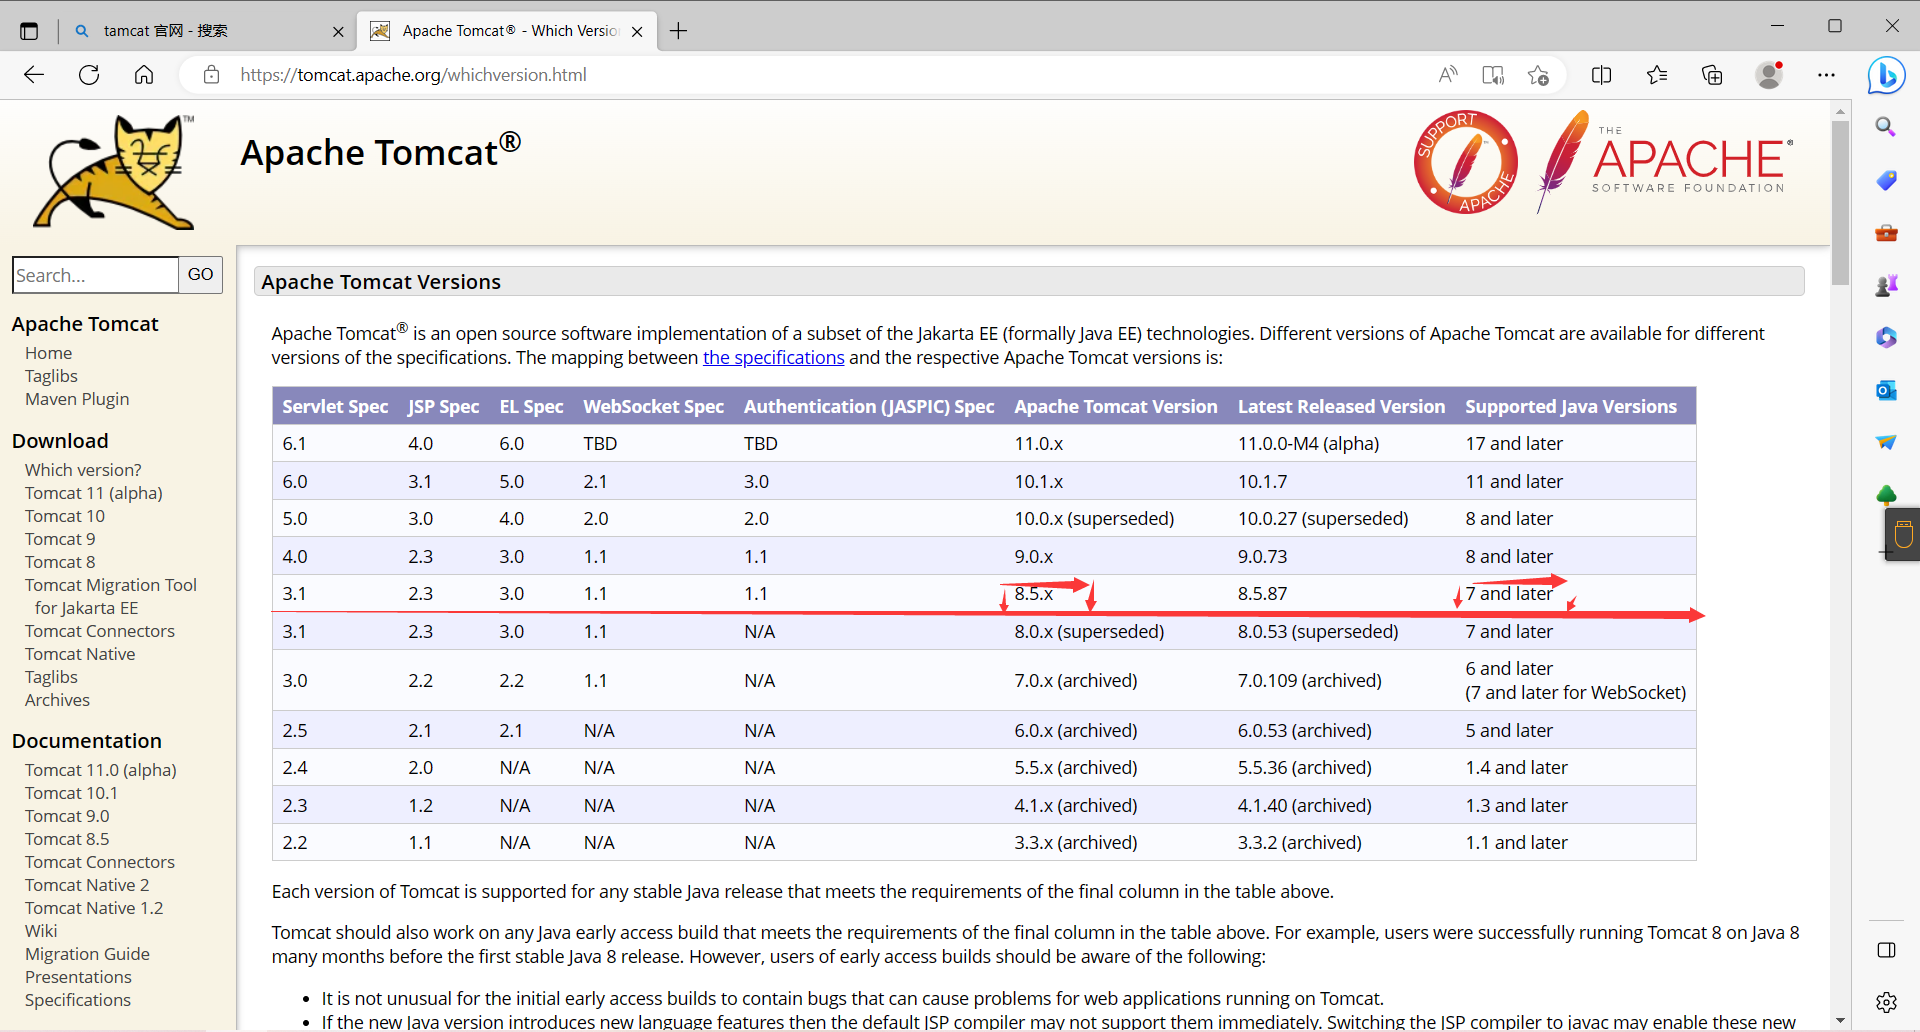1920x1032 pixels.
Task: Focus the Tomcat site search box
Action: click(95, 275)
